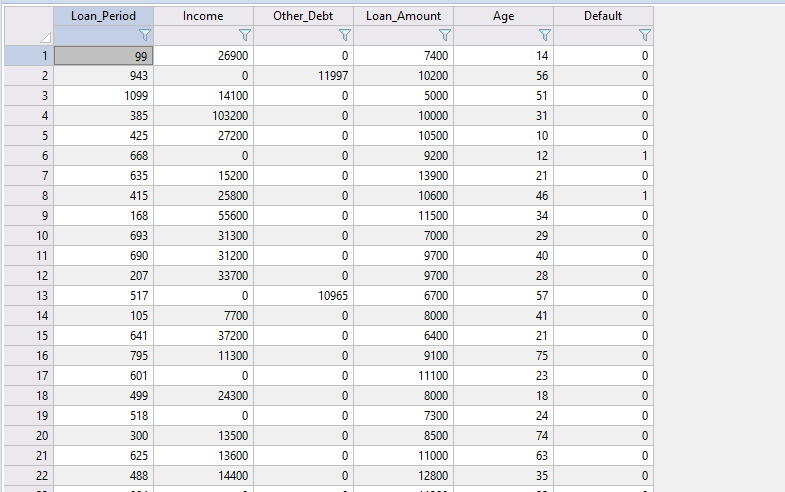
Task: Open the Loan_Amount column filter icon
Action: pos(445,35)
